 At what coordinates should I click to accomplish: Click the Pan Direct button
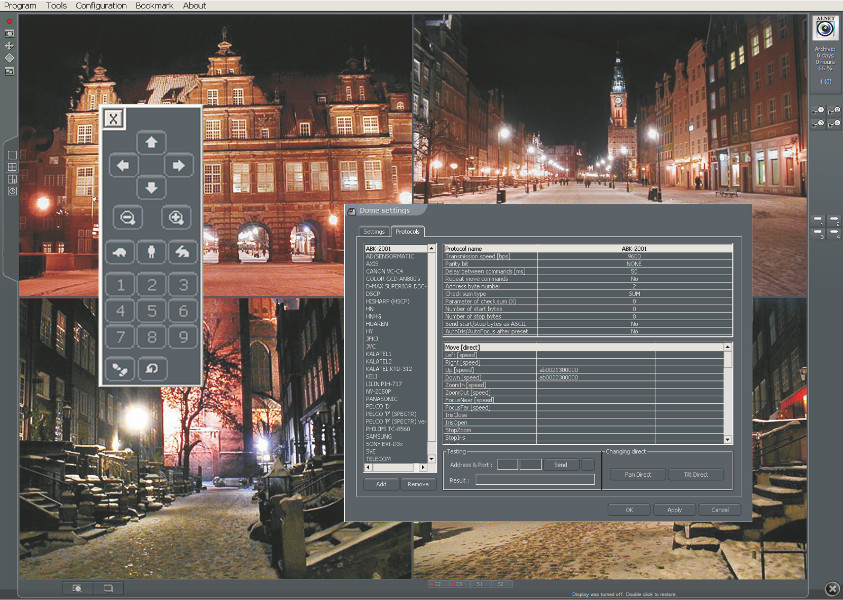click(636, 474)
